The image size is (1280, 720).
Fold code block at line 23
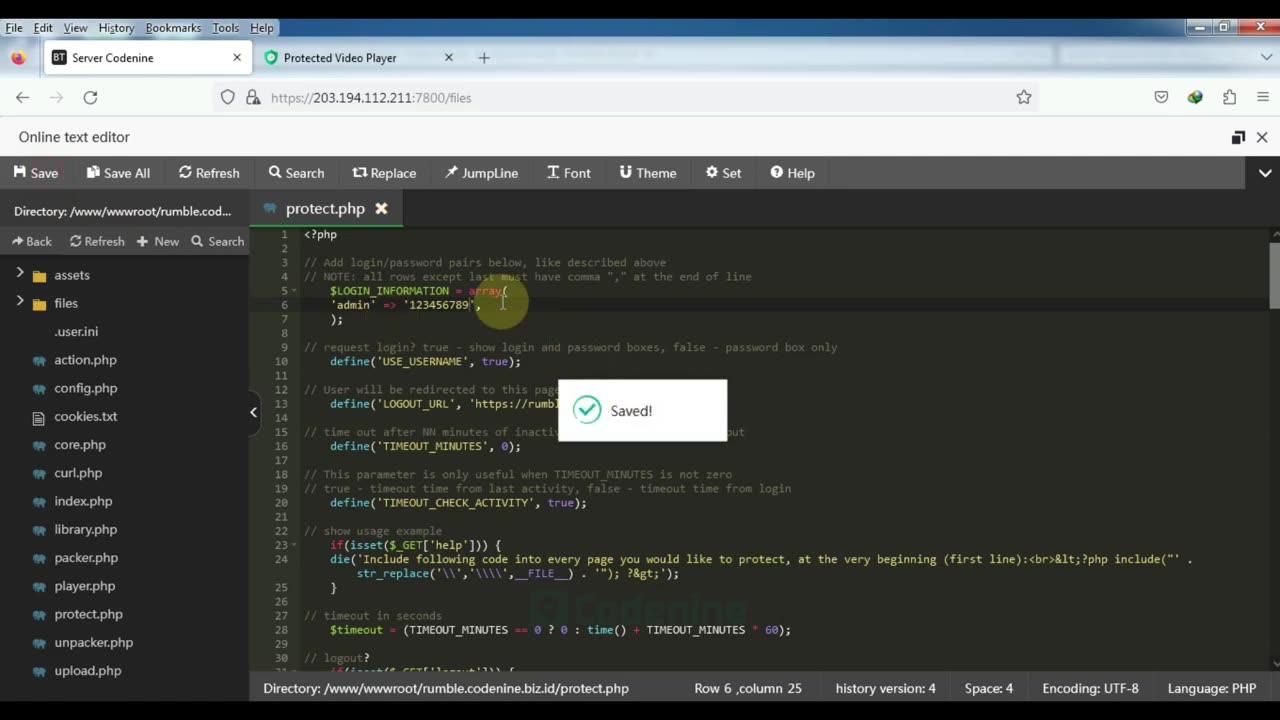pos(294,545)
